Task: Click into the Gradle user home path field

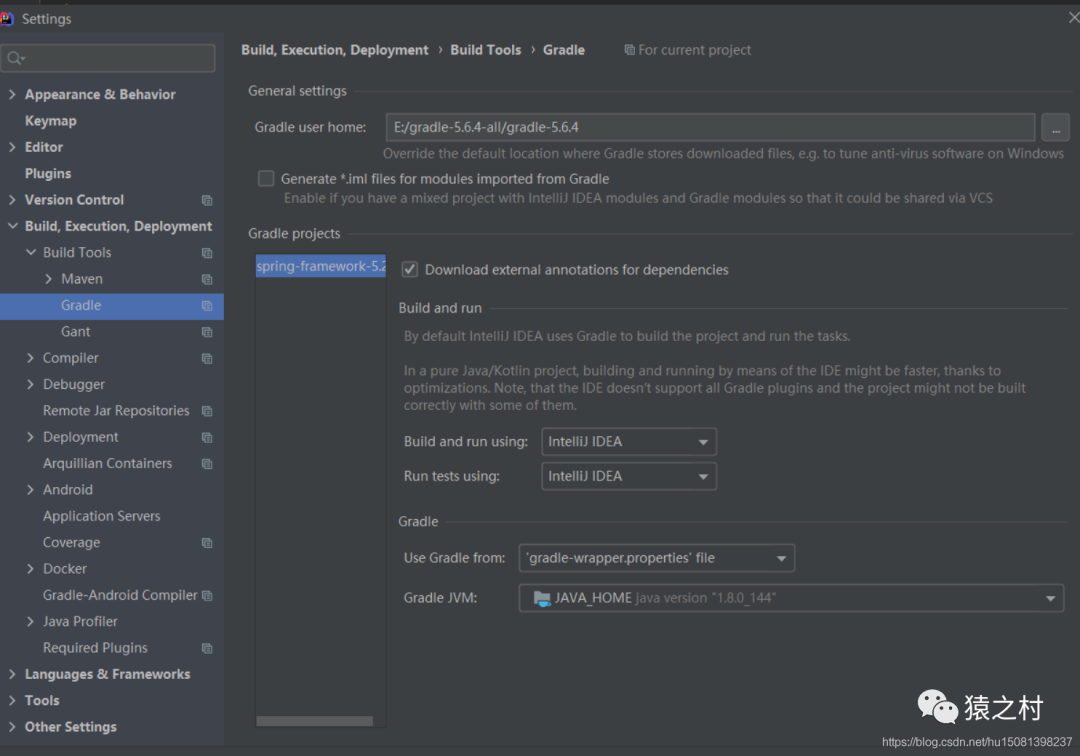Action: (x=710, y=127)
